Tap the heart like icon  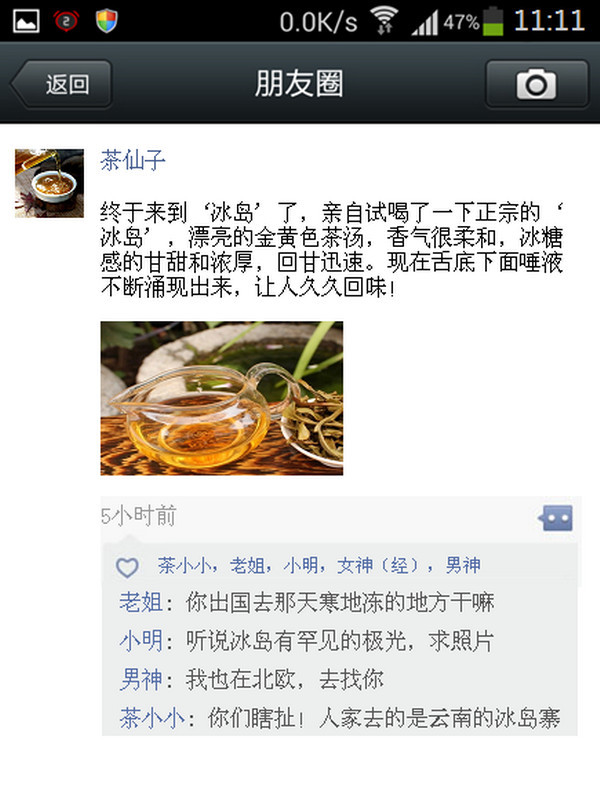(x=127, y=567)
